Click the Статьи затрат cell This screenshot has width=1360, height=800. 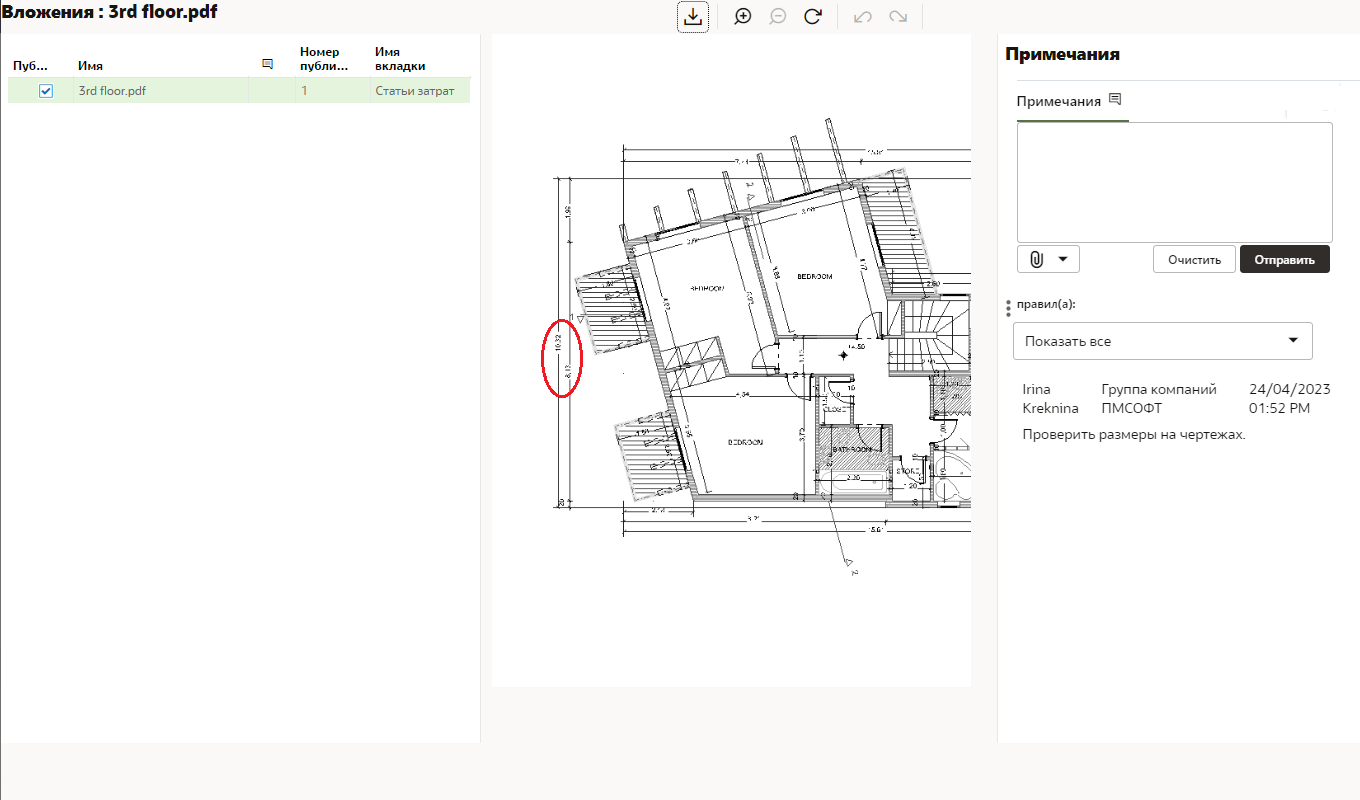click(414, 91)
